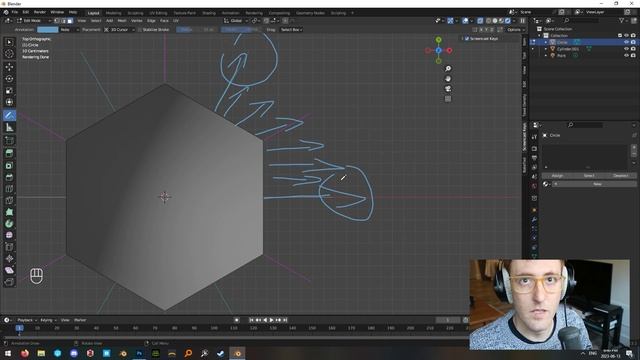
Task: Switch perspective/orthographic grid gizmo
Action: point(448,99)
